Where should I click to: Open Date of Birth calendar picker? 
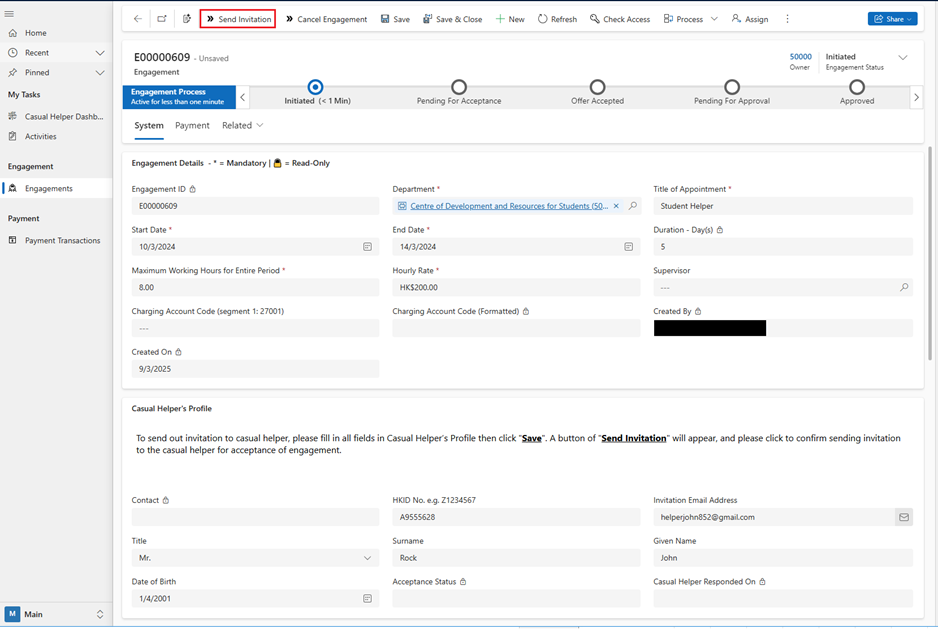tap(367, 599)
